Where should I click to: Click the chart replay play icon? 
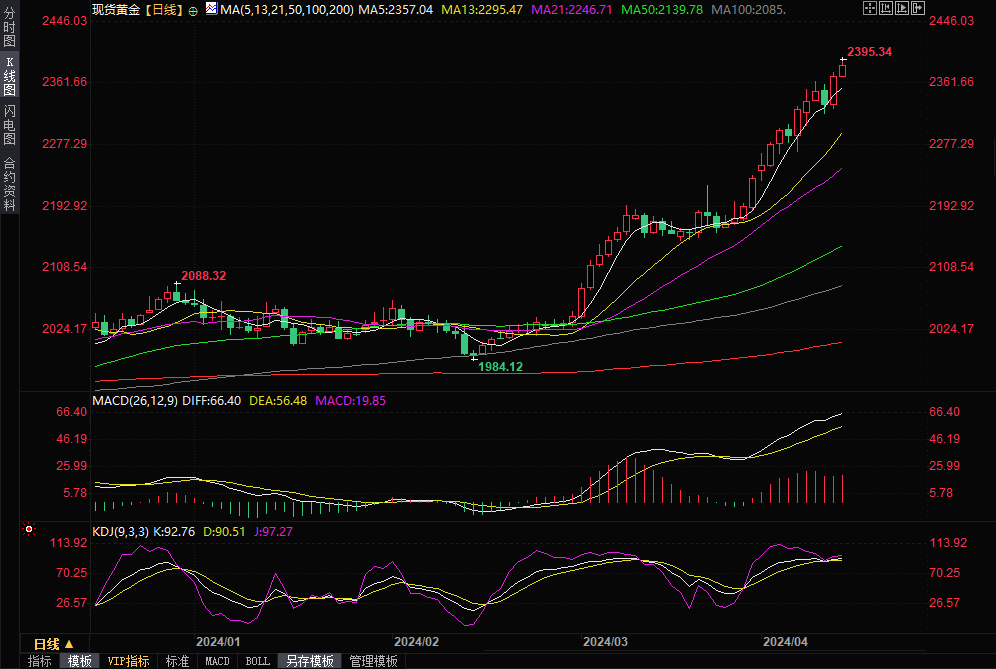click(902, 9)
